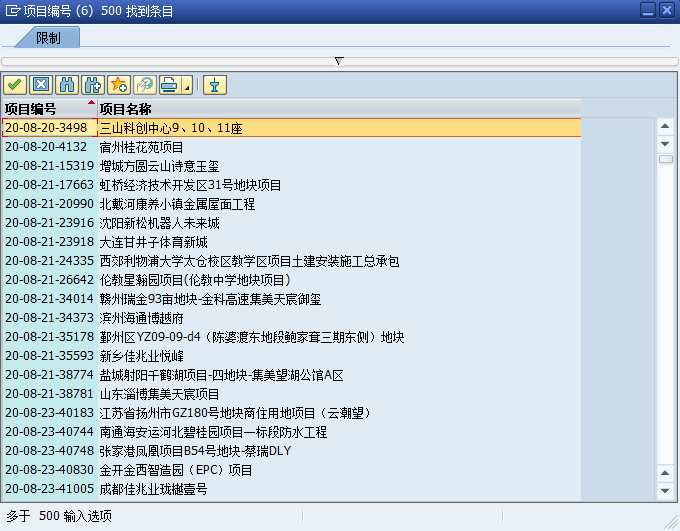Expand the restrictions panel triangle
Image resolution: width=680 pixels, height=531 pixels.
pos(339,61)
